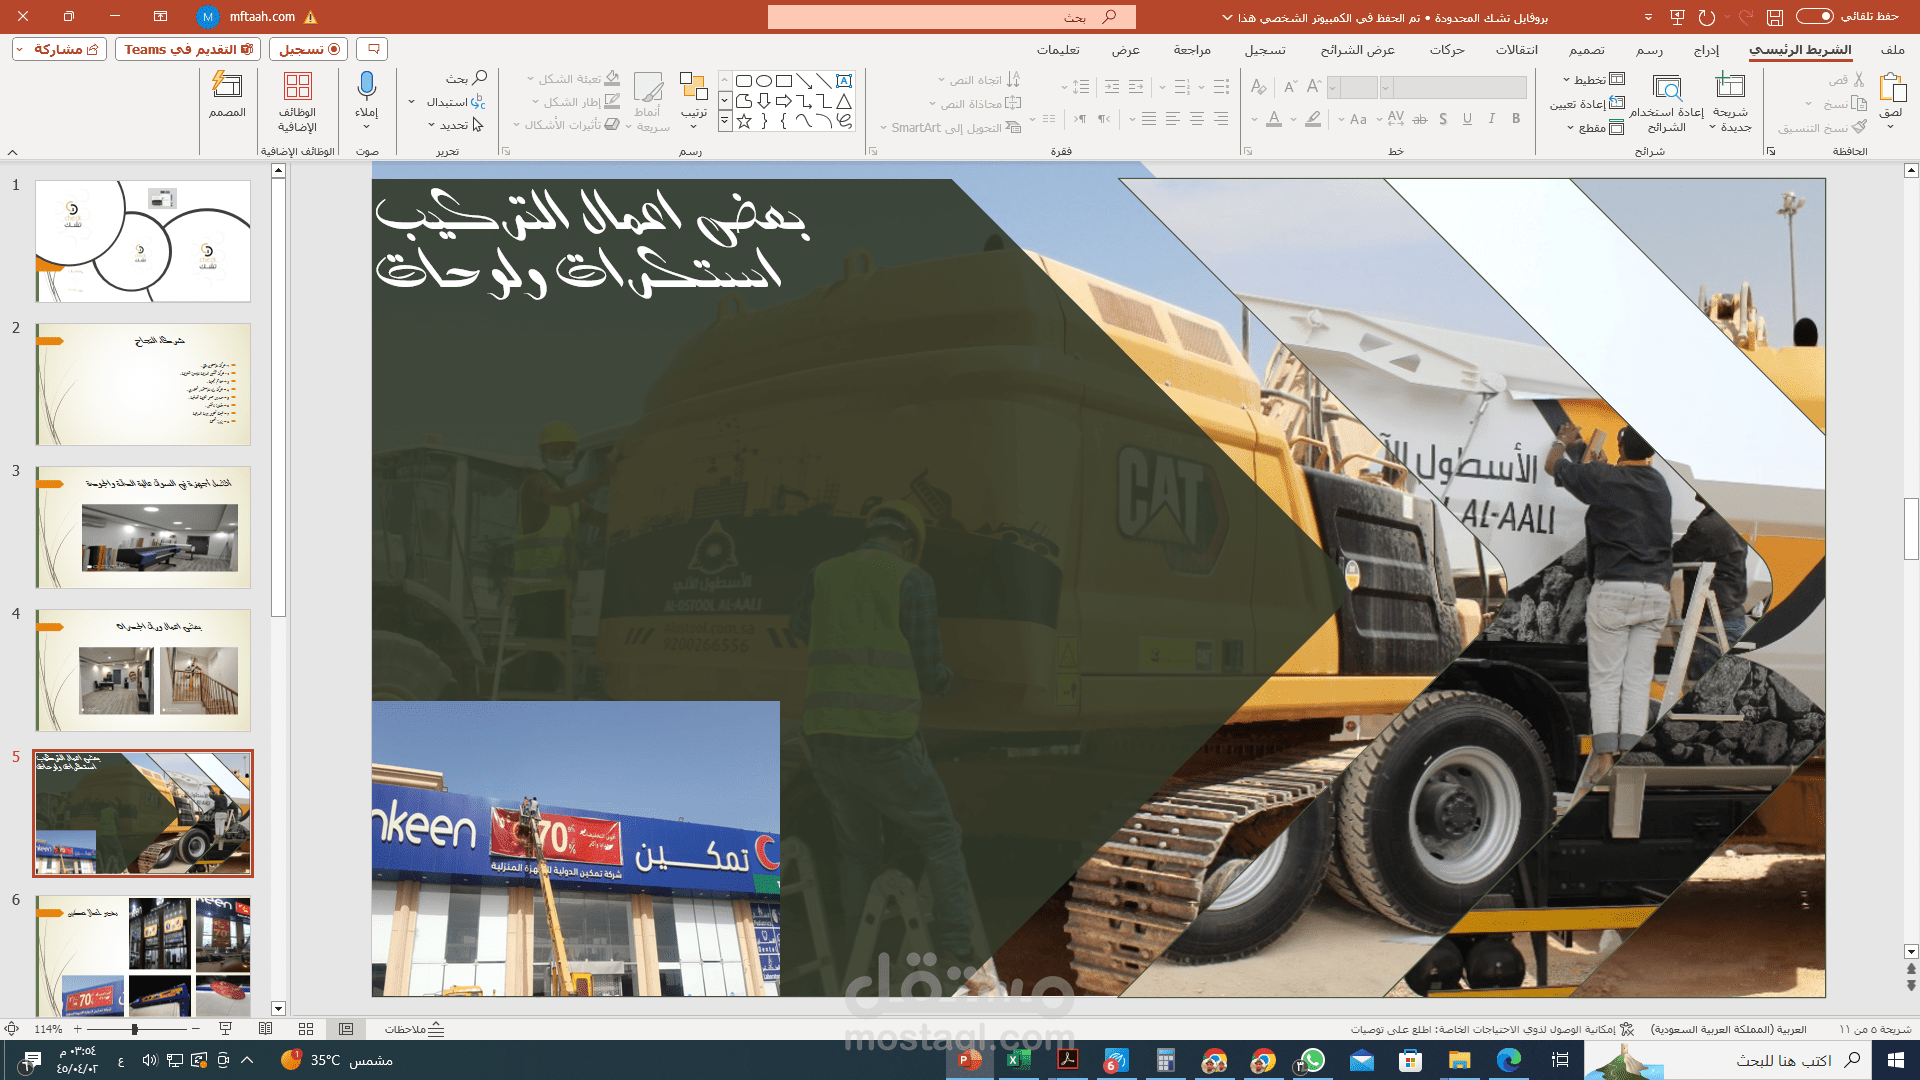Image resolution: width=1920 pixels, height=1080 pixels.
Task: Expand the shapes gallery More arrow
Action: (725, 121)
